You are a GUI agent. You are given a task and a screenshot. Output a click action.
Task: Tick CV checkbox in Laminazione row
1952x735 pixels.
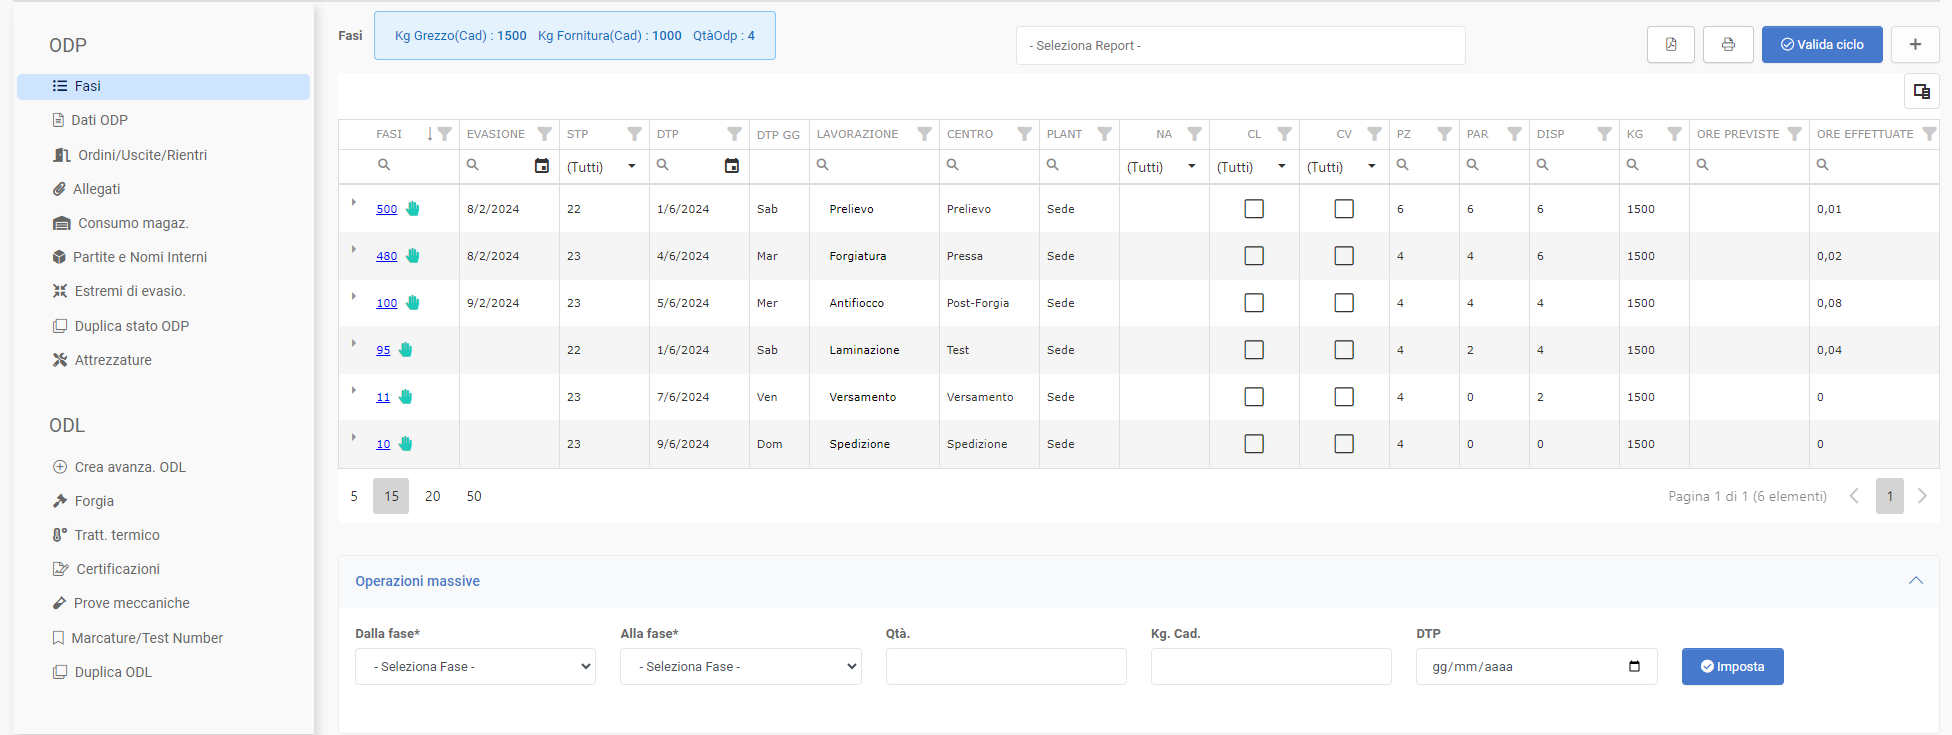tap(1344, 350)
